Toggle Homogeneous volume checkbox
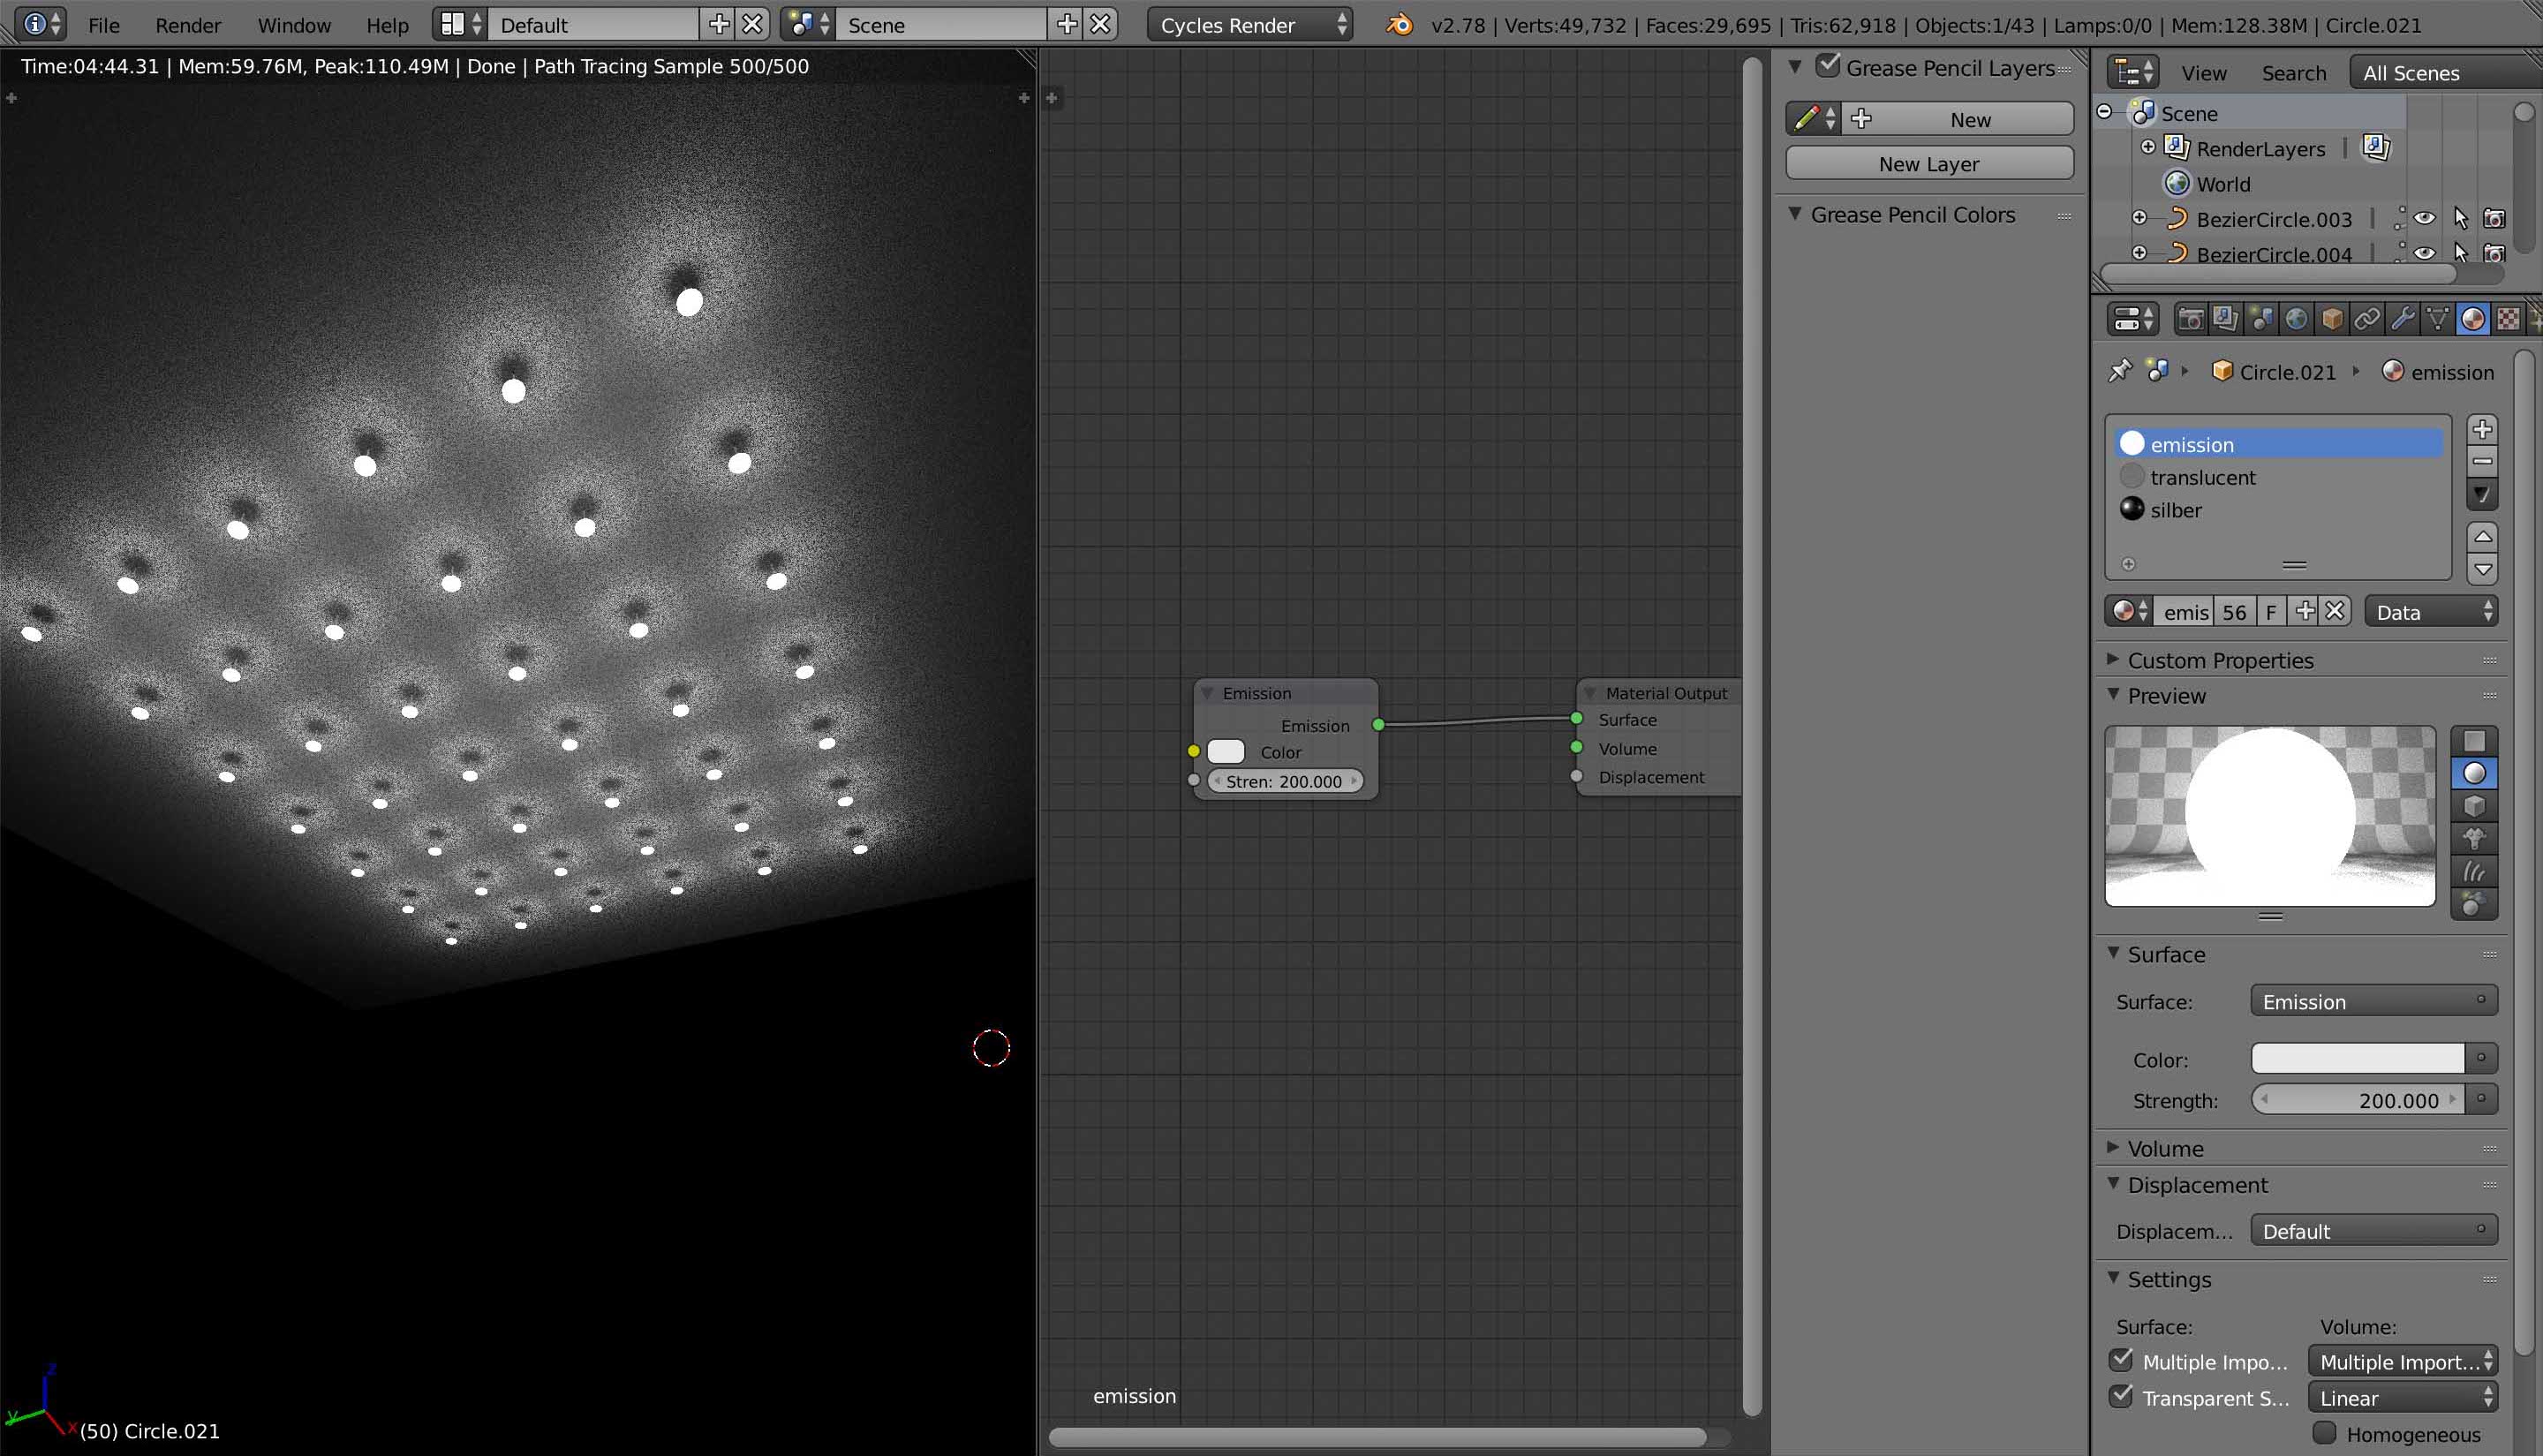 point(2325,1433)
